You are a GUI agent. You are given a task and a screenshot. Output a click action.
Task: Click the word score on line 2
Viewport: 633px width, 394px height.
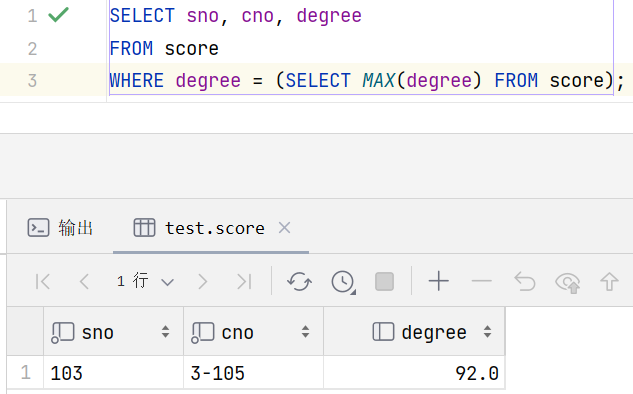192,49
